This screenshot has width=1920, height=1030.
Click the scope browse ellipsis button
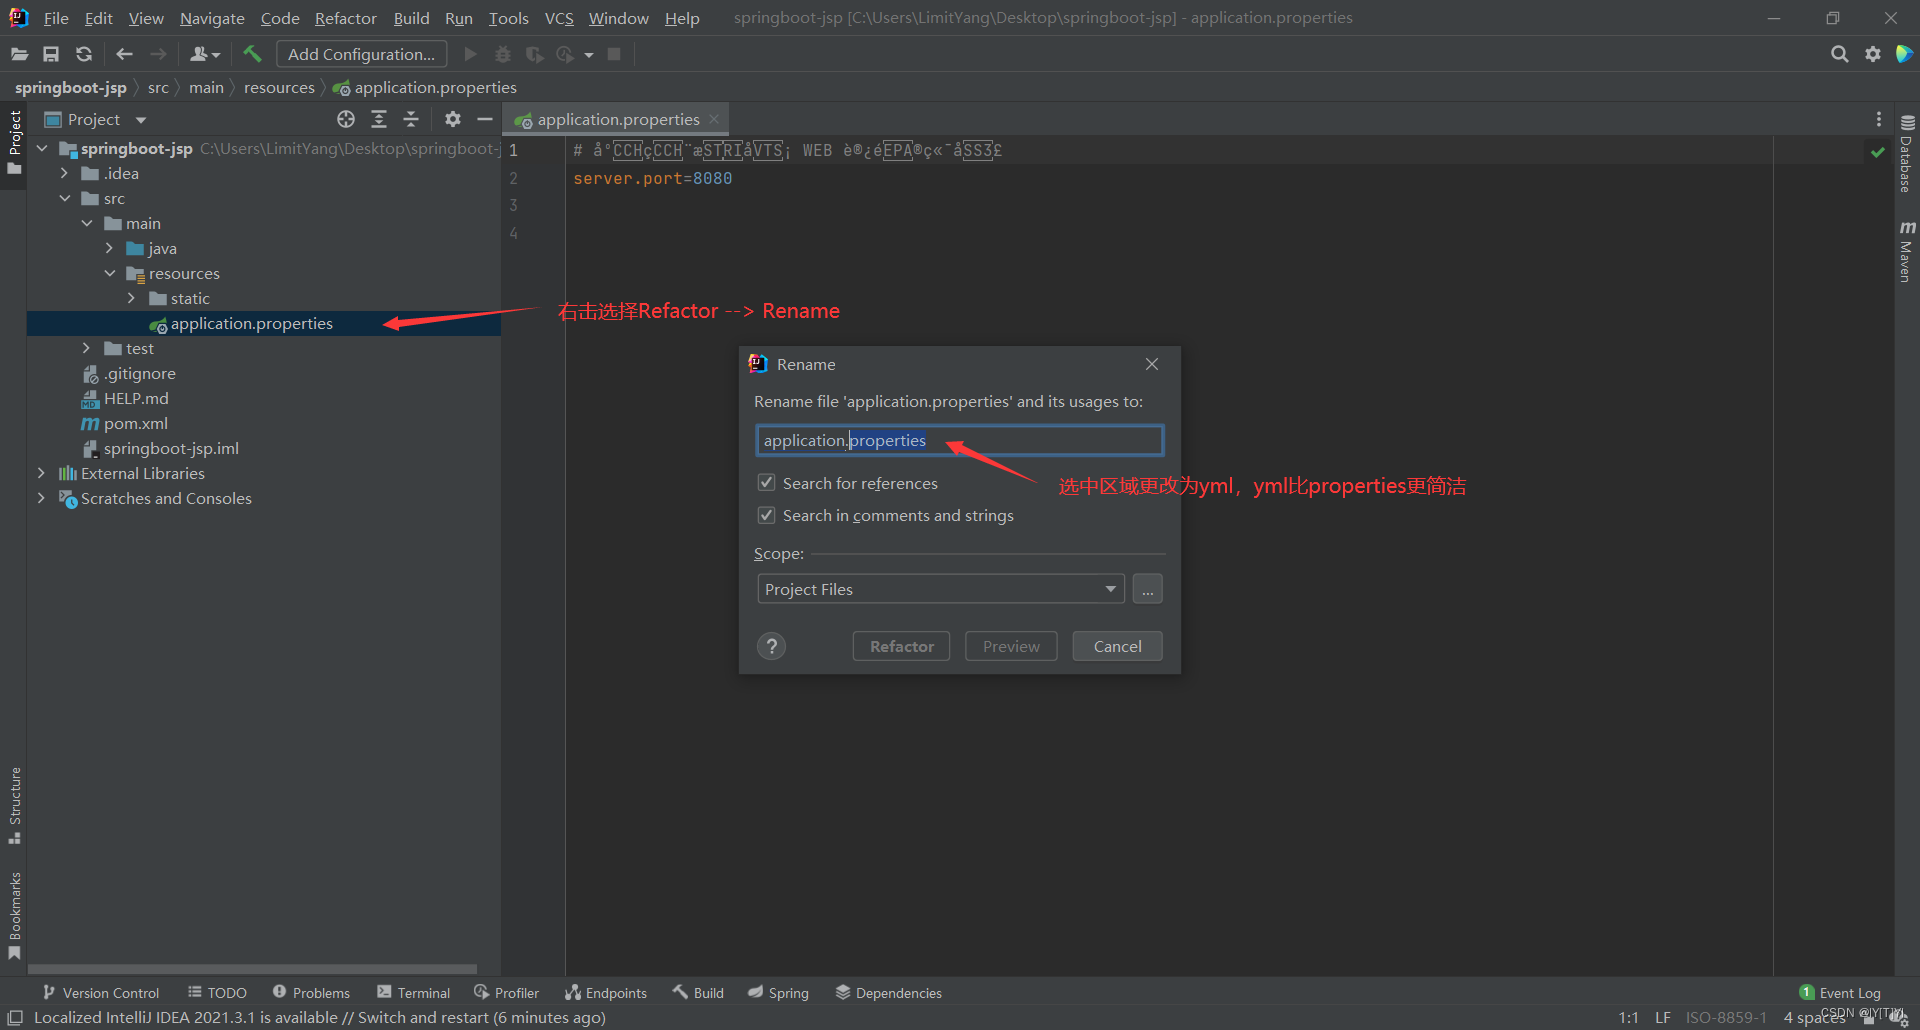pos(1148,589)
